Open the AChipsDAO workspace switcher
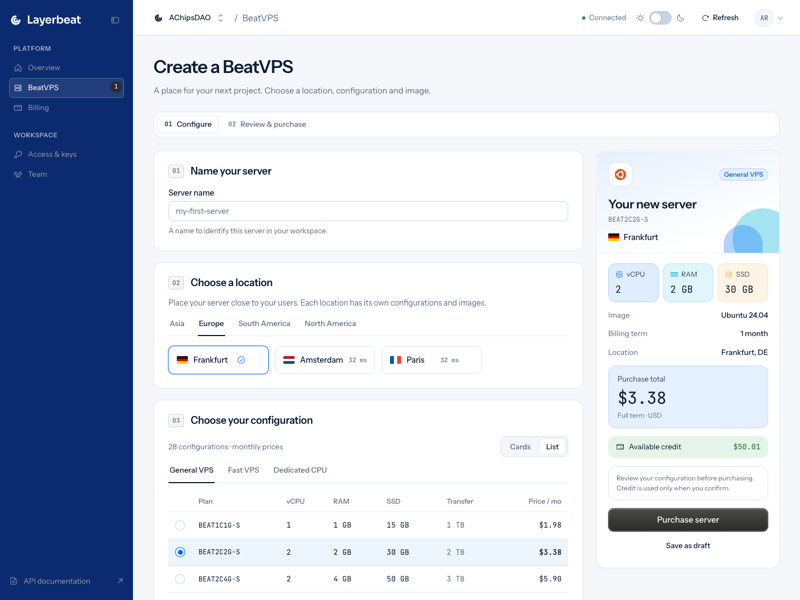The image size is (800, 600). click(x=189, y=18)
